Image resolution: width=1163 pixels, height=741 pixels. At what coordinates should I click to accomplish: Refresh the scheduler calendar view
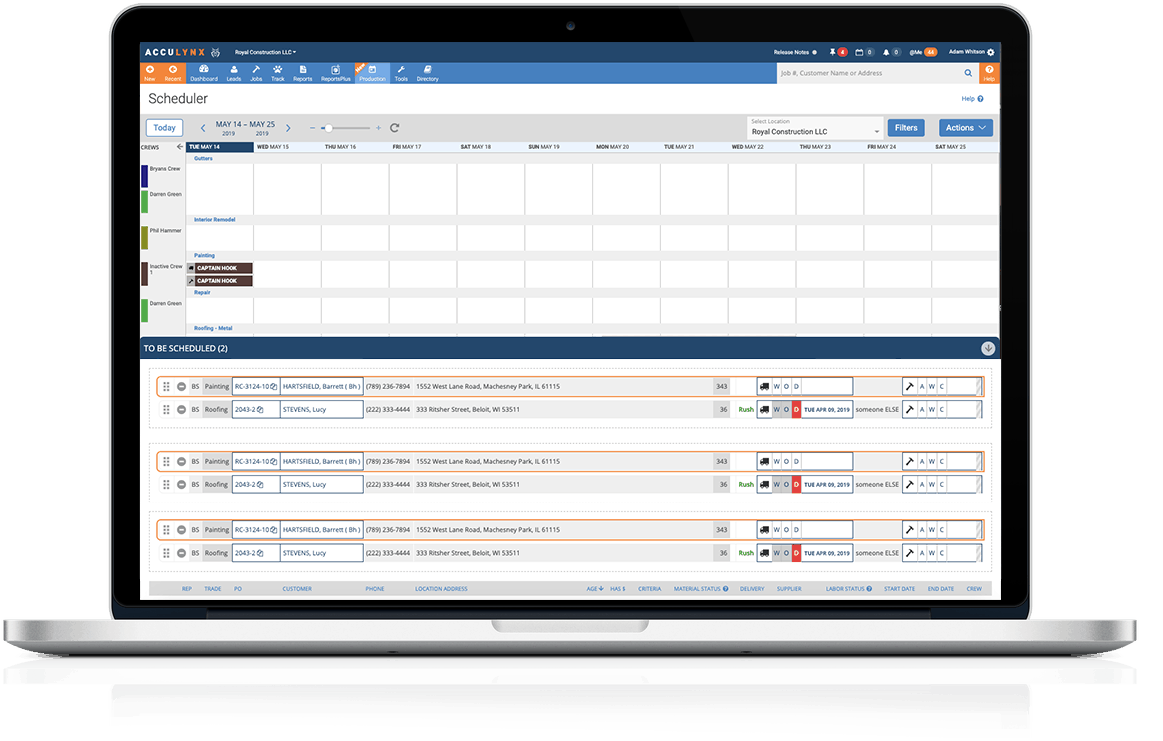[x=394, y=128]
